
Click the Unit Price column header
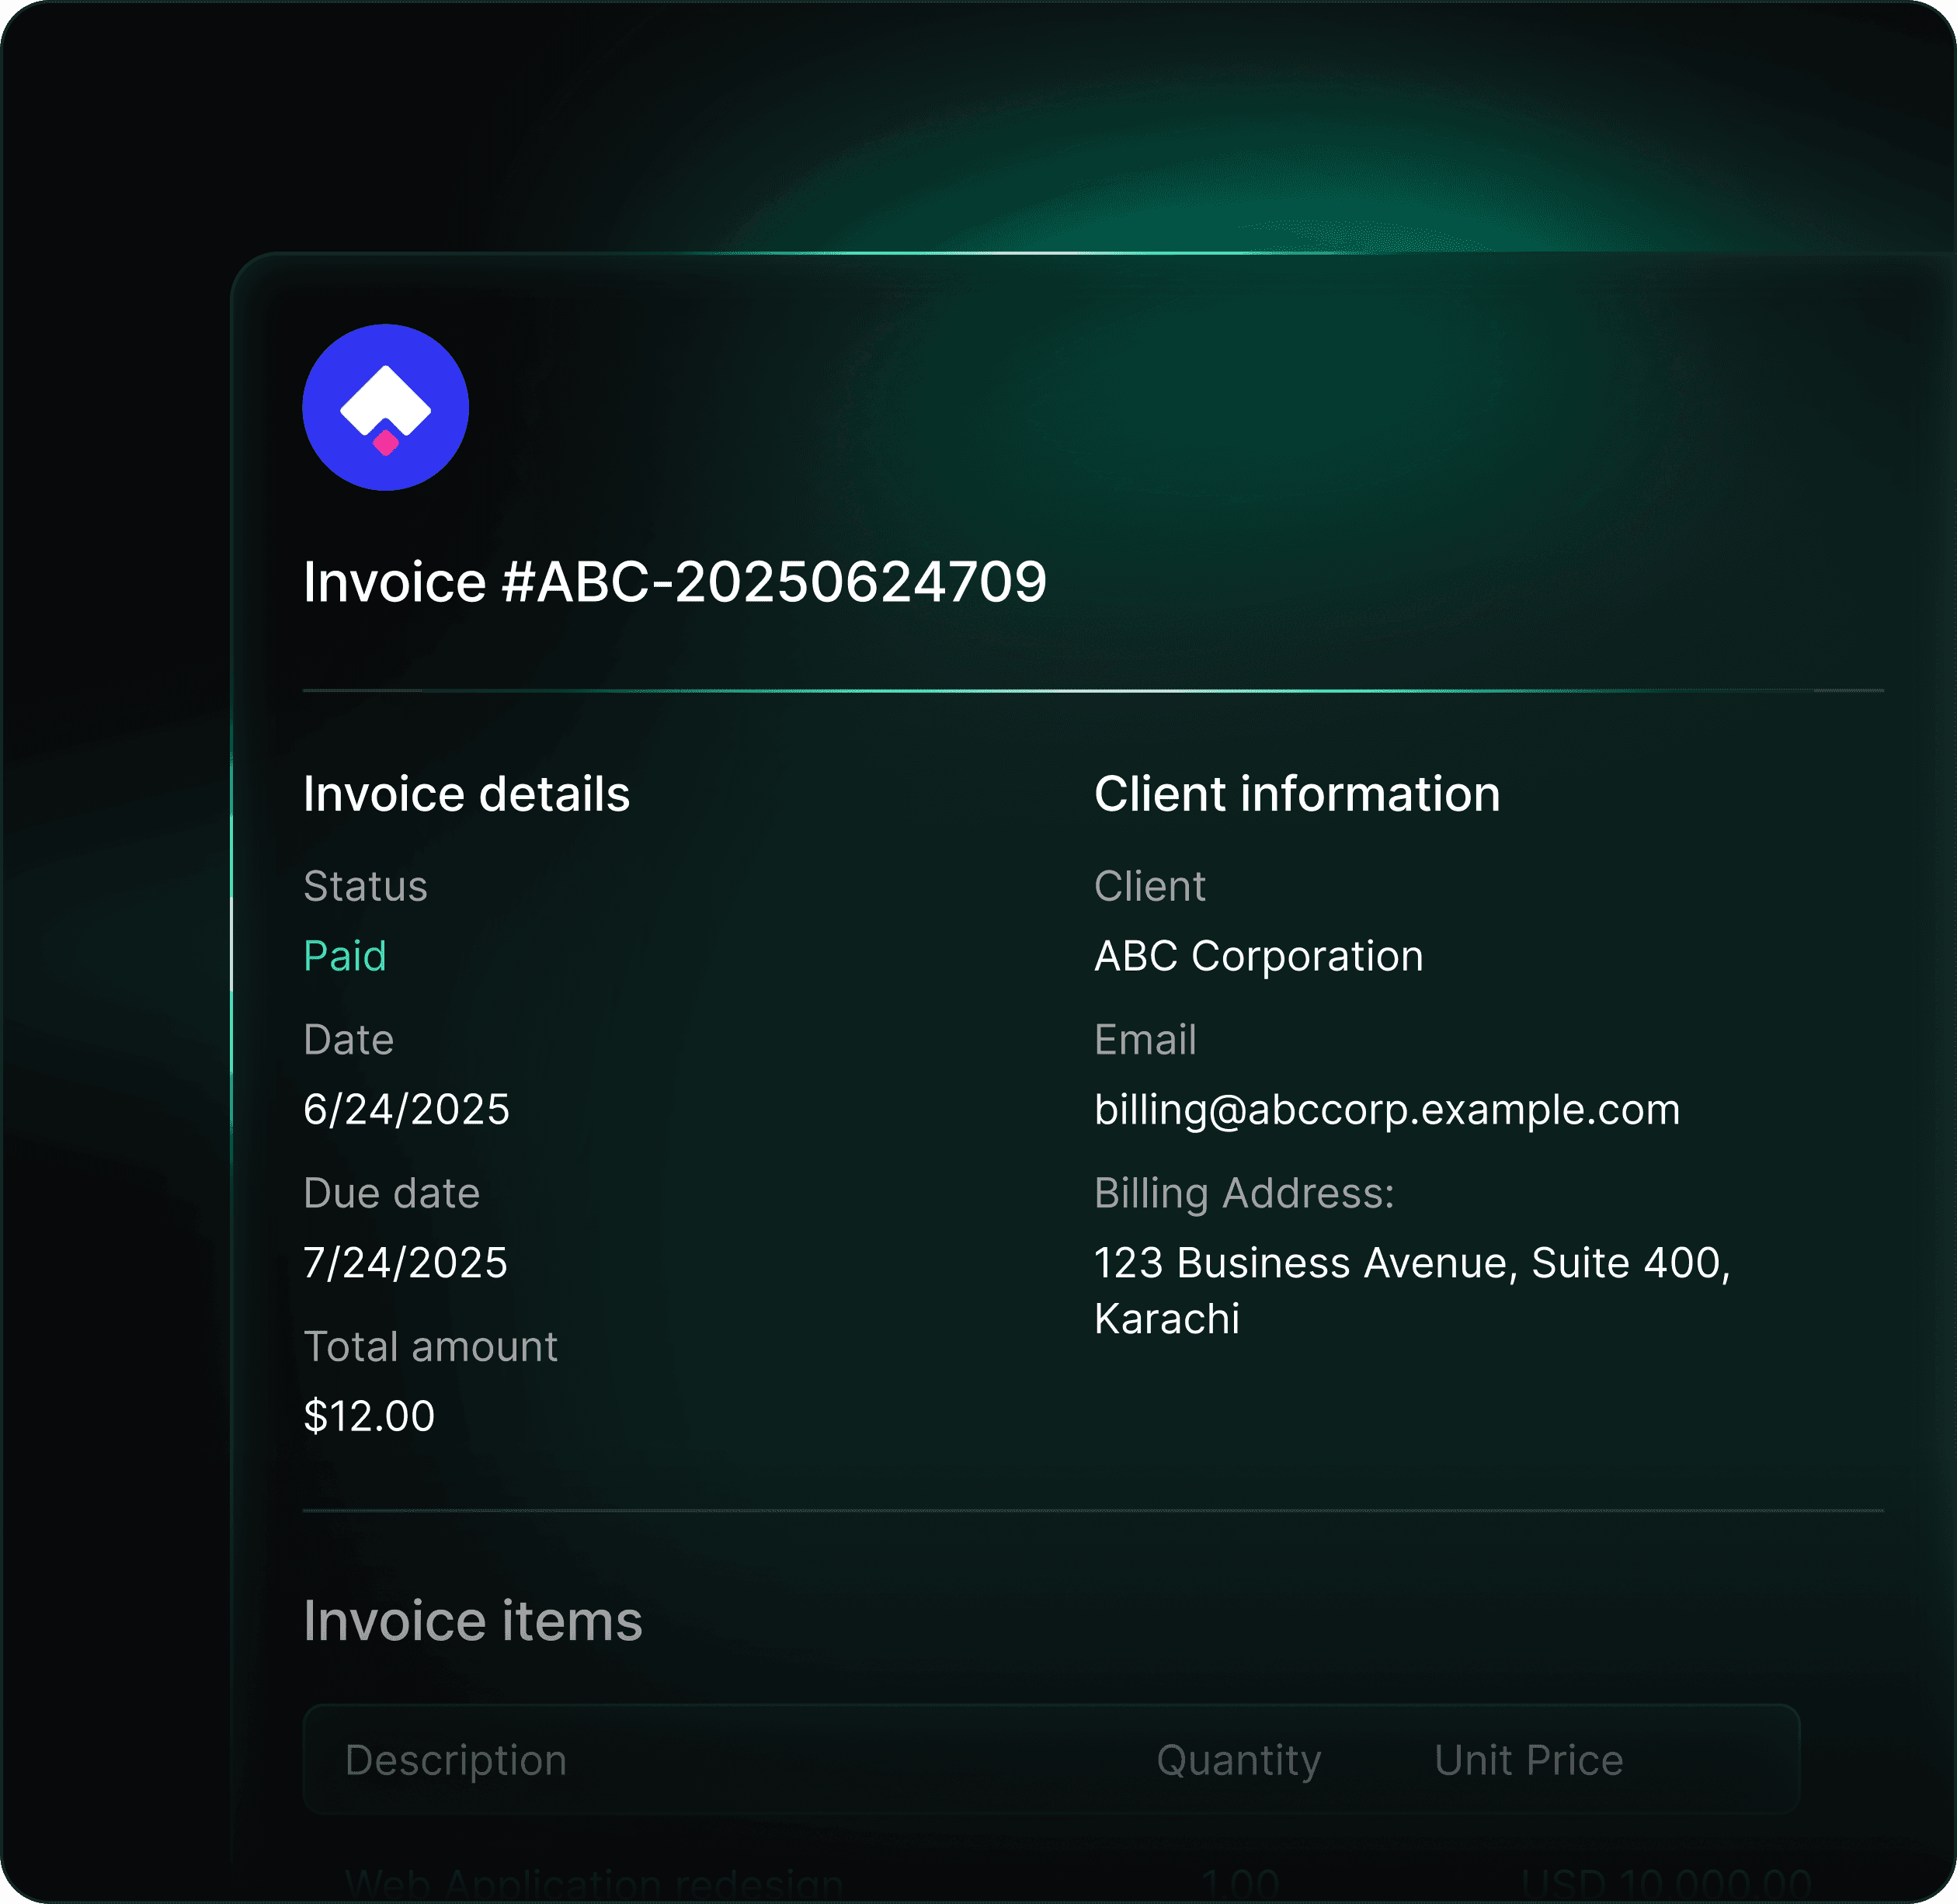click(1528, 1760)
